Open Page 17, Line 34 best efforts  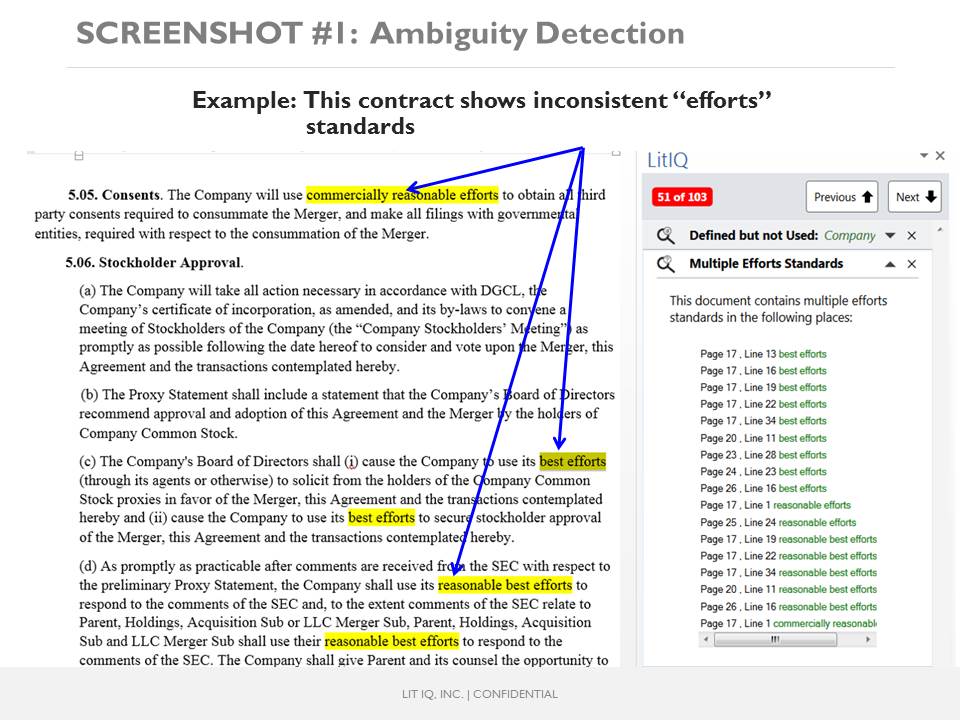tap(763, 421)
